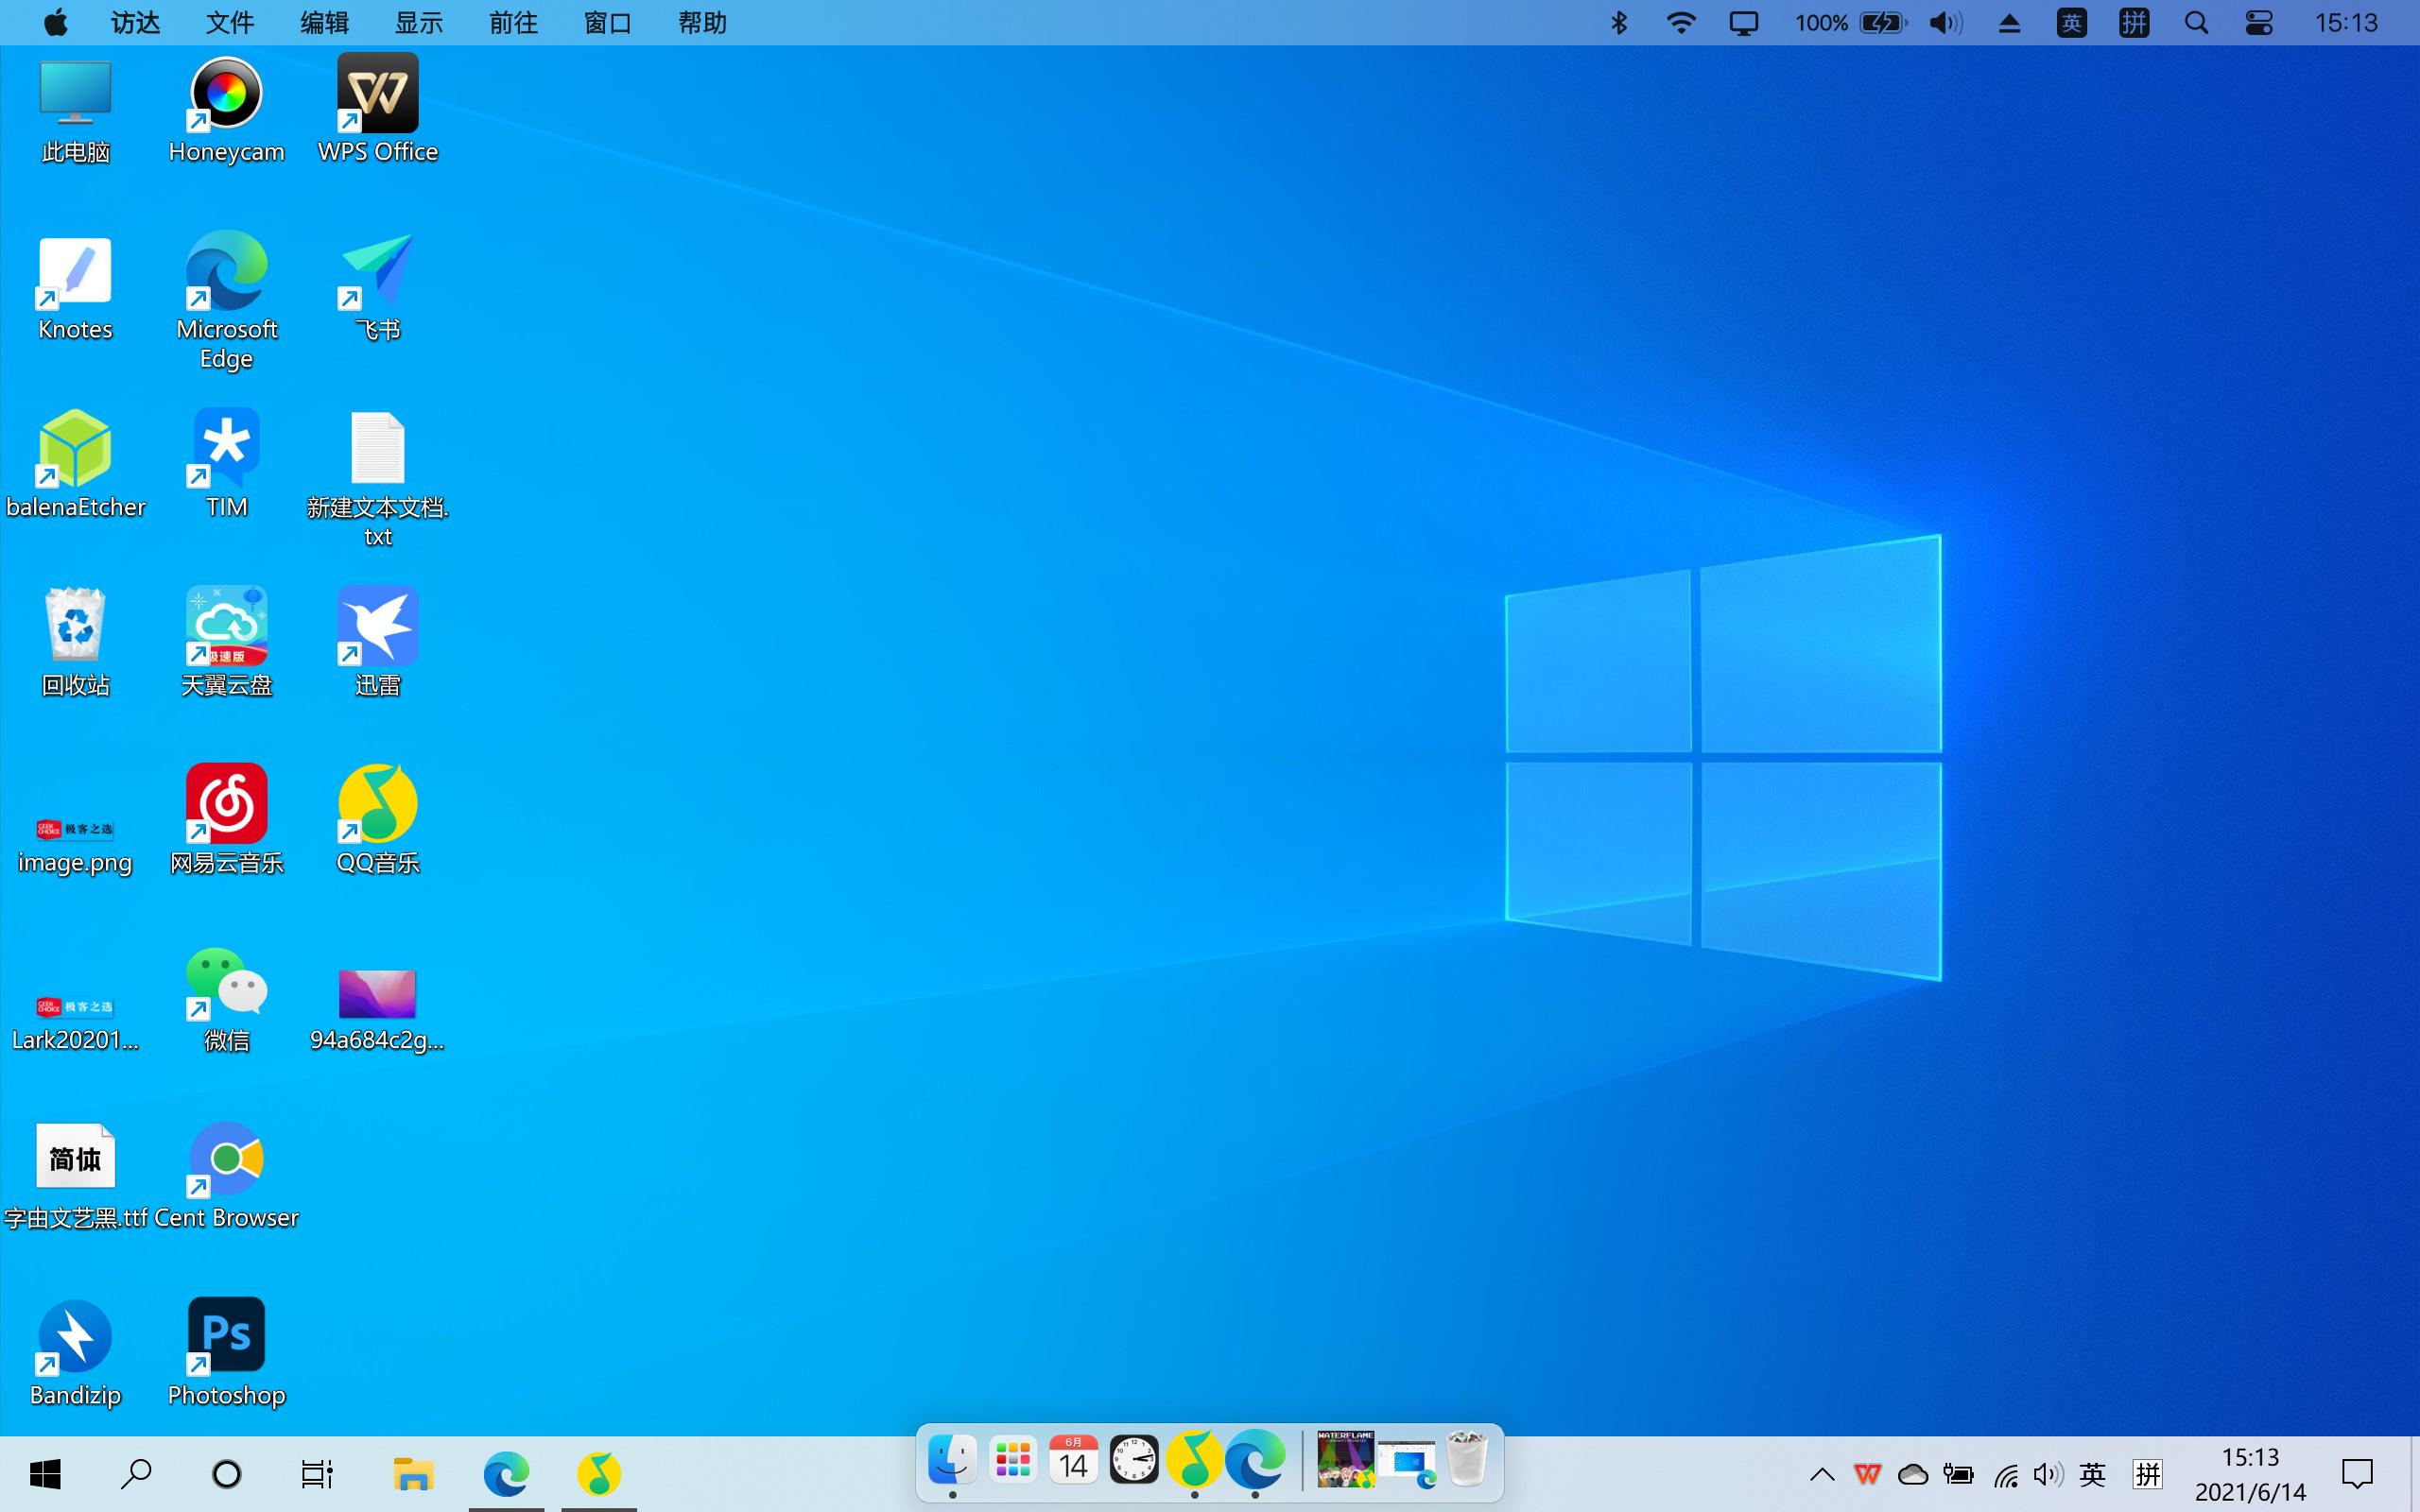Viewport: 2420px width, 1512px height.
Task: Open the 帮助 menu
Action: 701,22
